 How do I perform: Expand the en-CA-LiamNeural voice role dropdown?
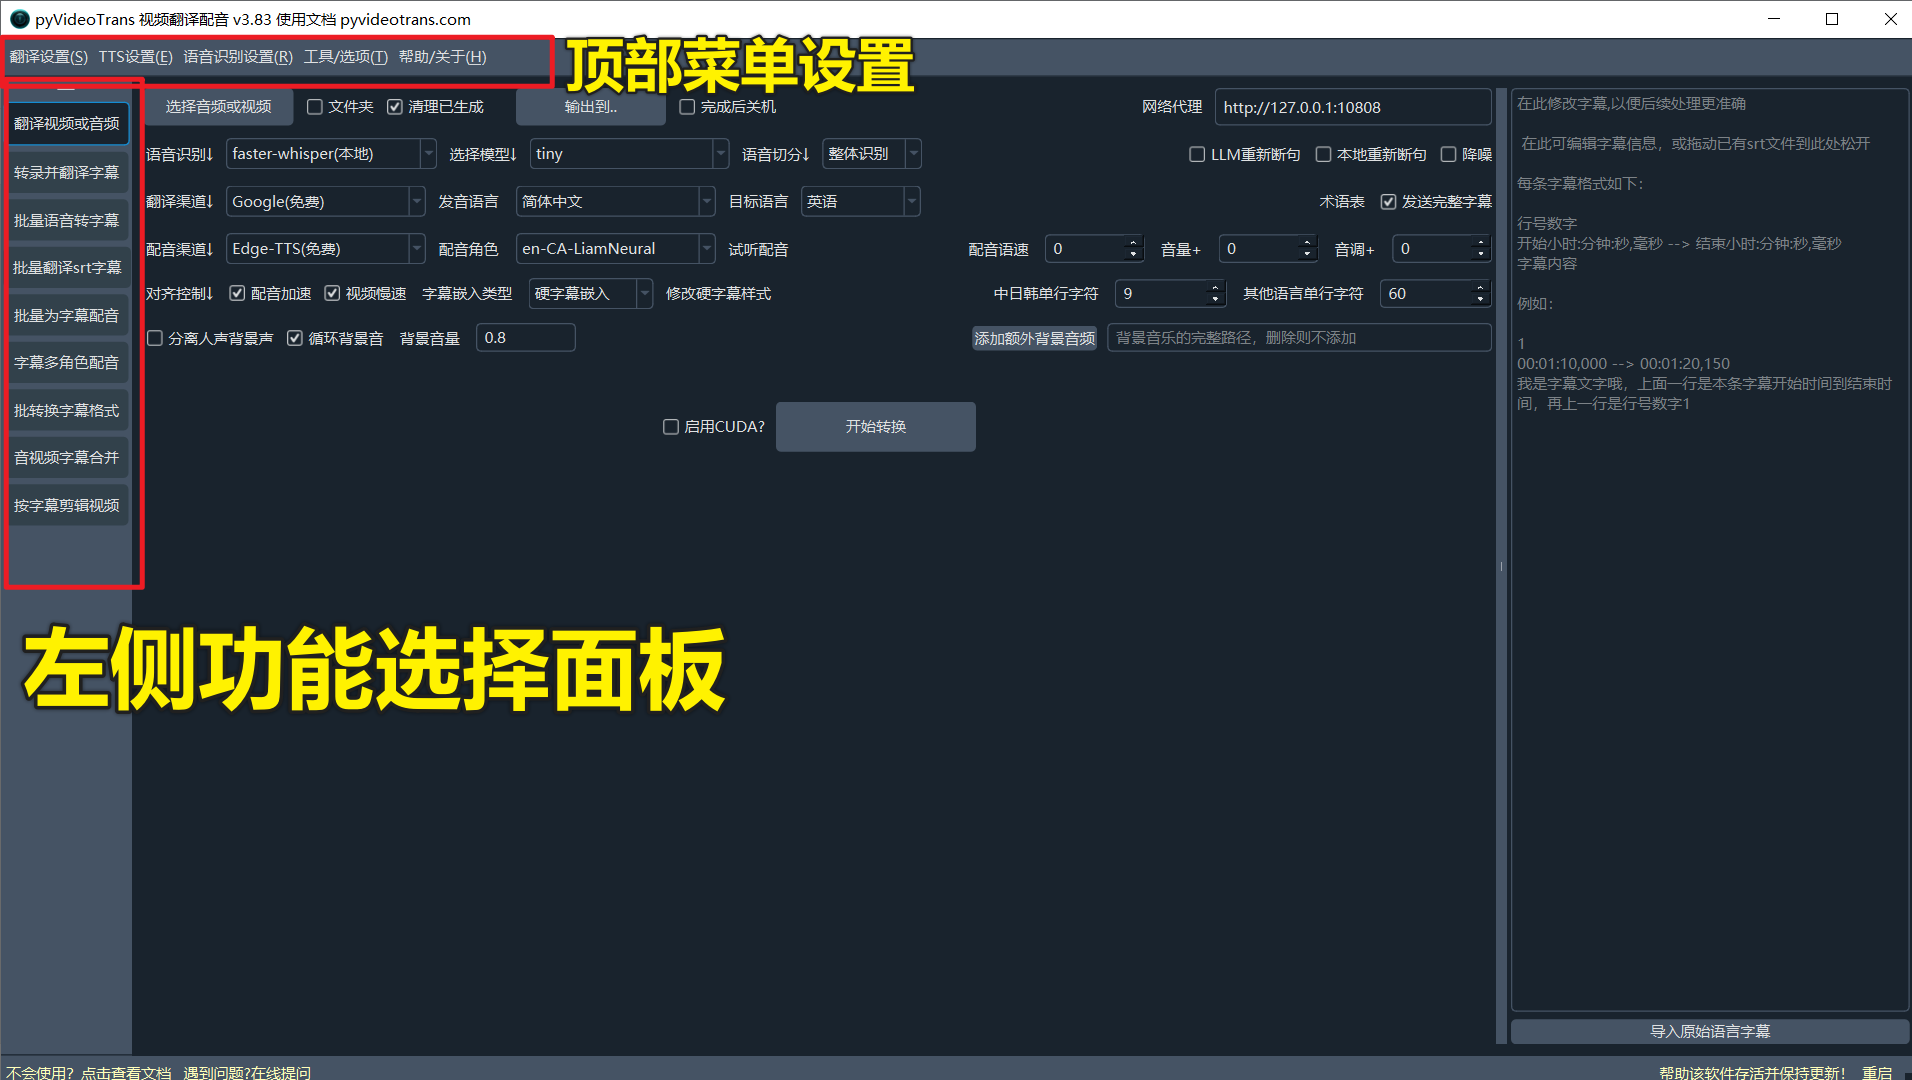click(x=706, y=249)
